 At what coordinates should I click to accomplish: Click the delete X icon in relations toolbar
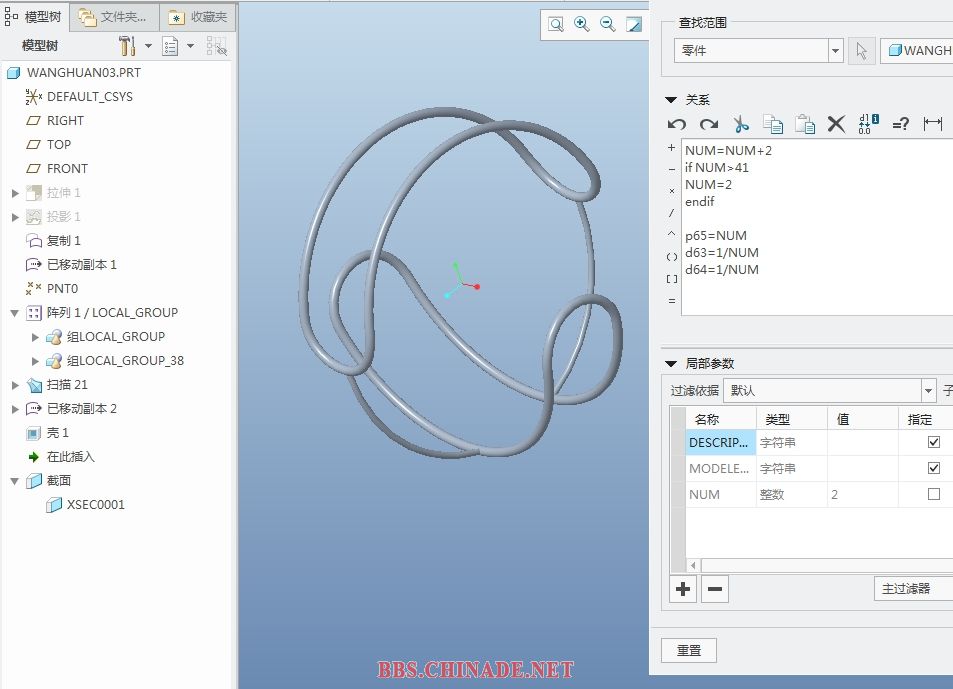[x=837, y=124]
